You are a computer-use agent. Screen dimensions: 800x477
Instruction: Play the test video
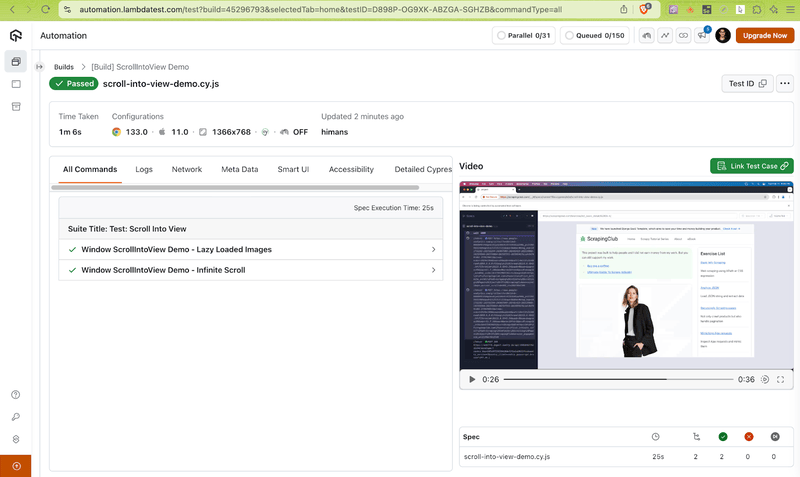472,380
